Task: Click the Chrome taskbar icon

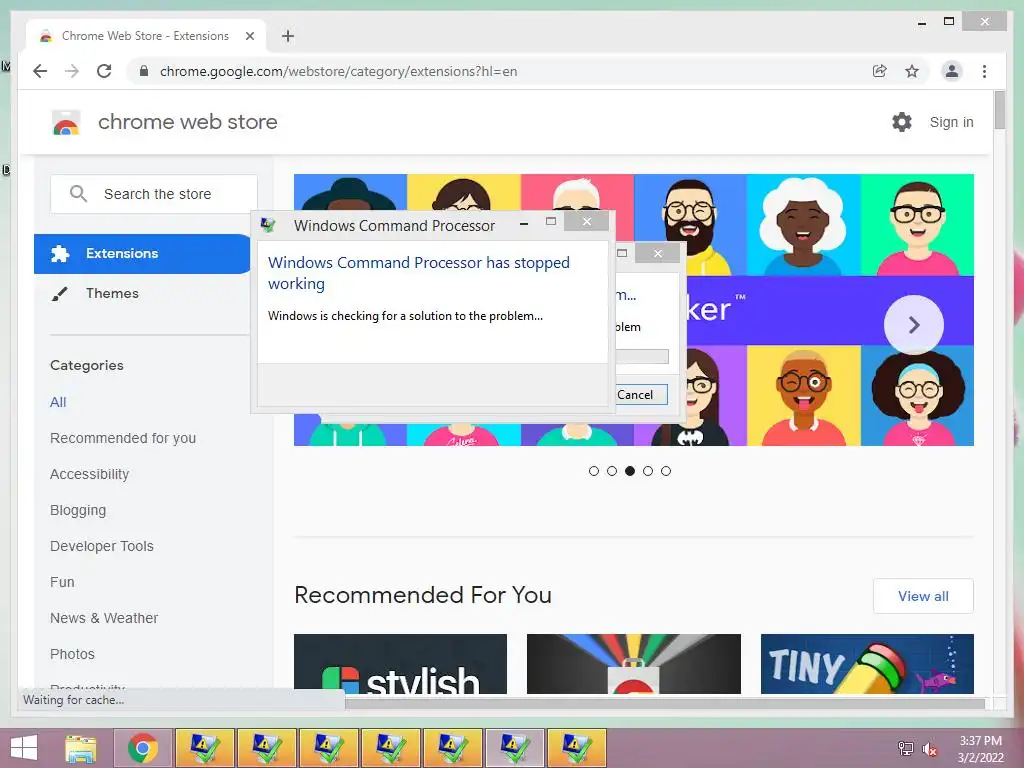Action: [143, 748]
